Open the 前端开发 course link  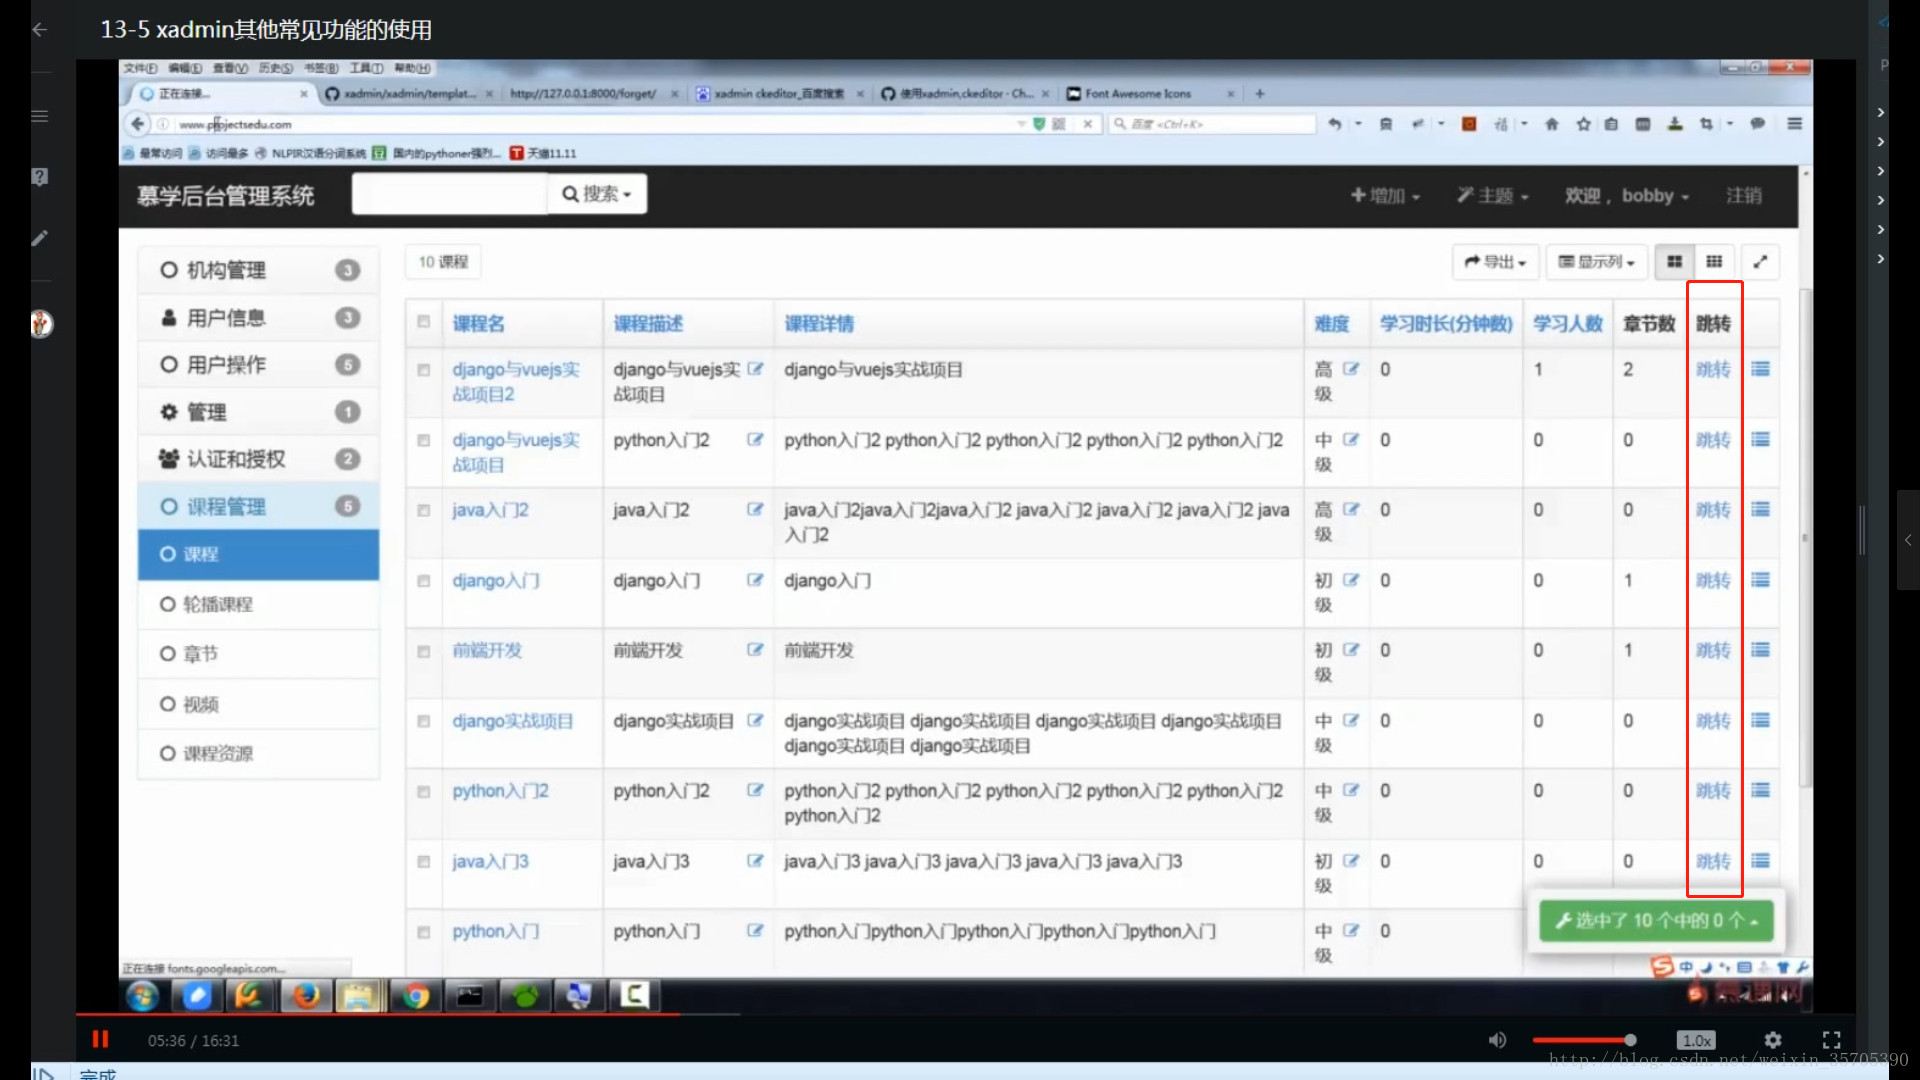point(487,651)
